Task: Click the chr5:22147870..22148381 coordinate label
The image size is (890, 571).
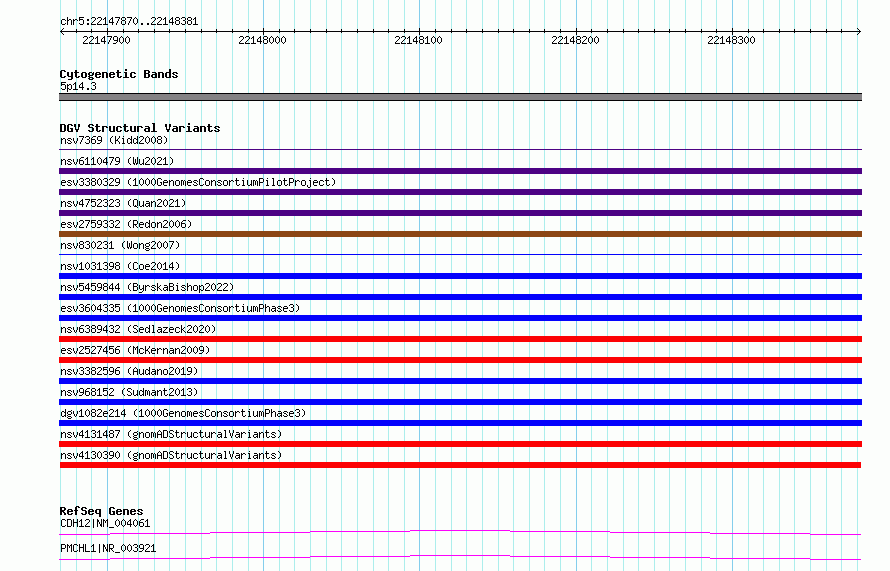Action: pyautogui.click(x=129, y=22)
